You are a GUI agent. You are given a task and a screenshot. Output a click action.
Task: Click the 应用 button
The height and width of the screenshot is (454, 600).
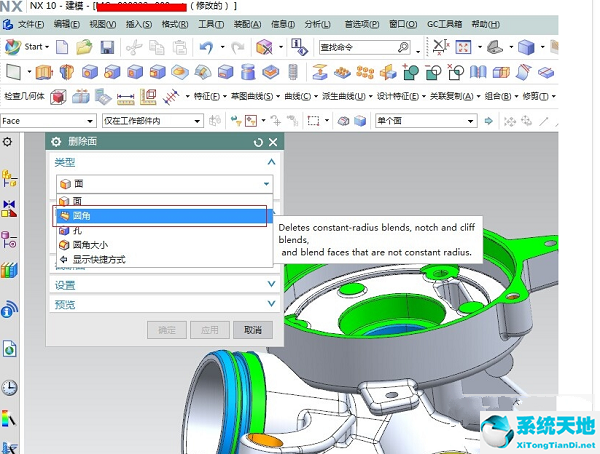210,330
